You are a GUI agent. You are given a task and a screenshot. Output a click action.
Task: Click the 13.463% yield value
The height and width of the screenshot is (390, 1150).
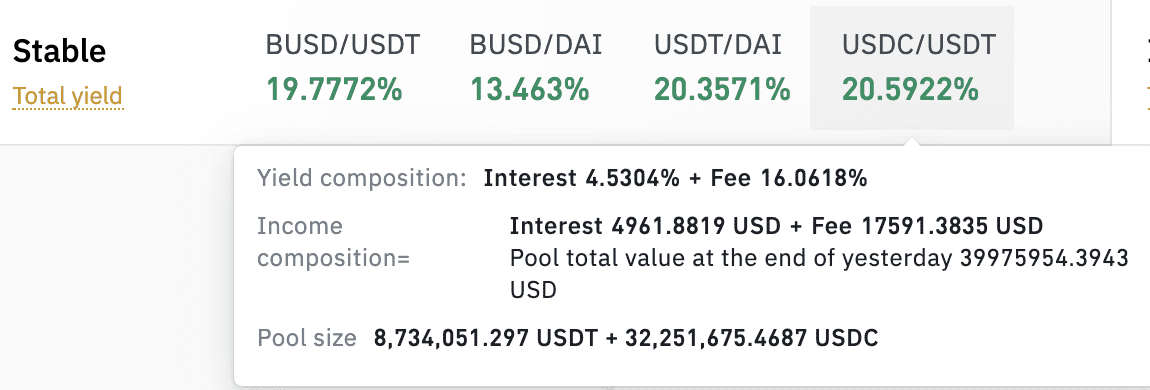pyautogui.click(x=530, y=90)
